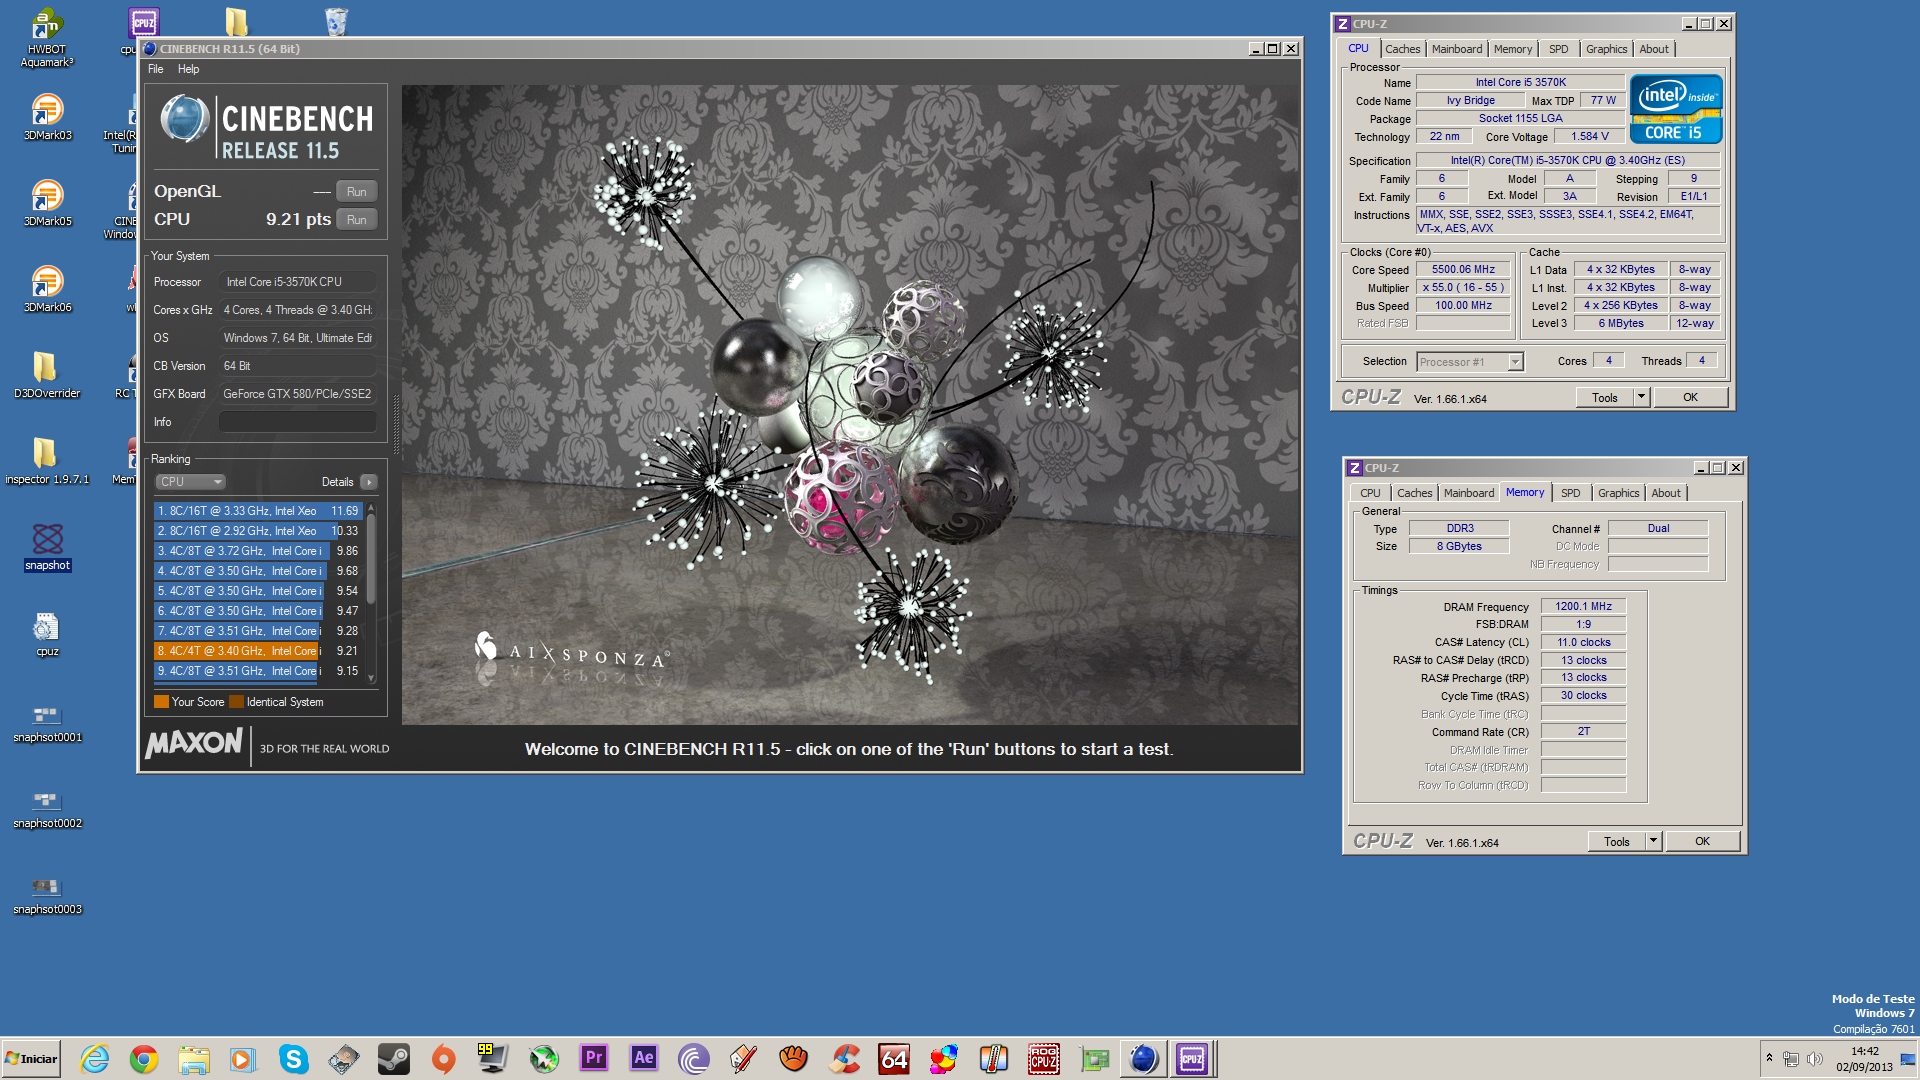Open the snaphsot0003 image file
The image size is (1920, 1080).
[x=47, y=896]
